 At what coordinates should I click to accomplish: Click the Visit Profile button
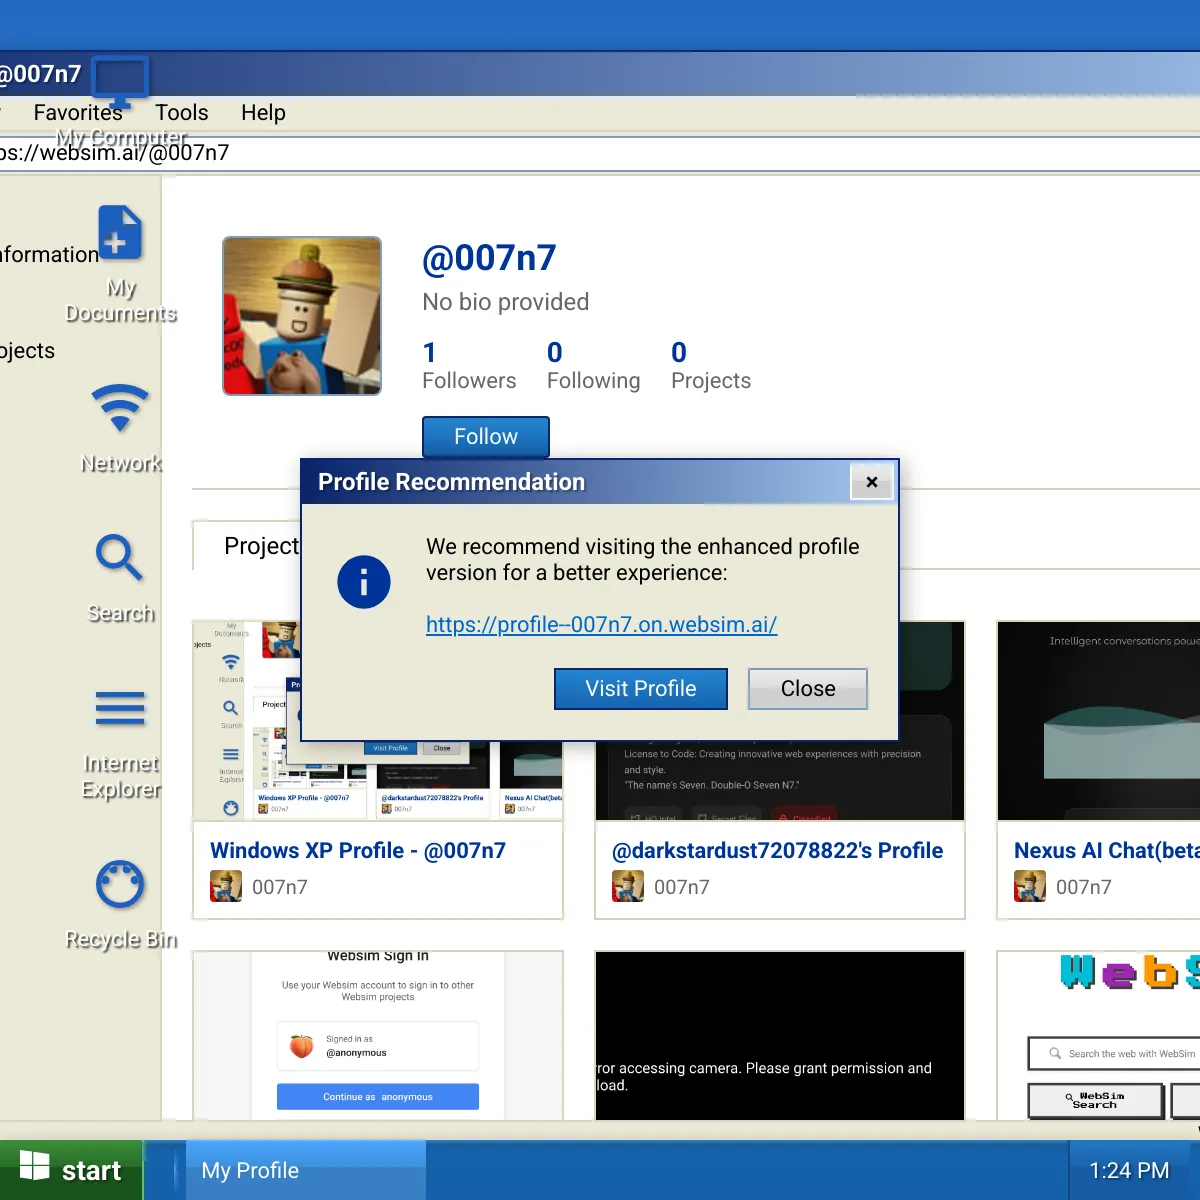[641, 689]
